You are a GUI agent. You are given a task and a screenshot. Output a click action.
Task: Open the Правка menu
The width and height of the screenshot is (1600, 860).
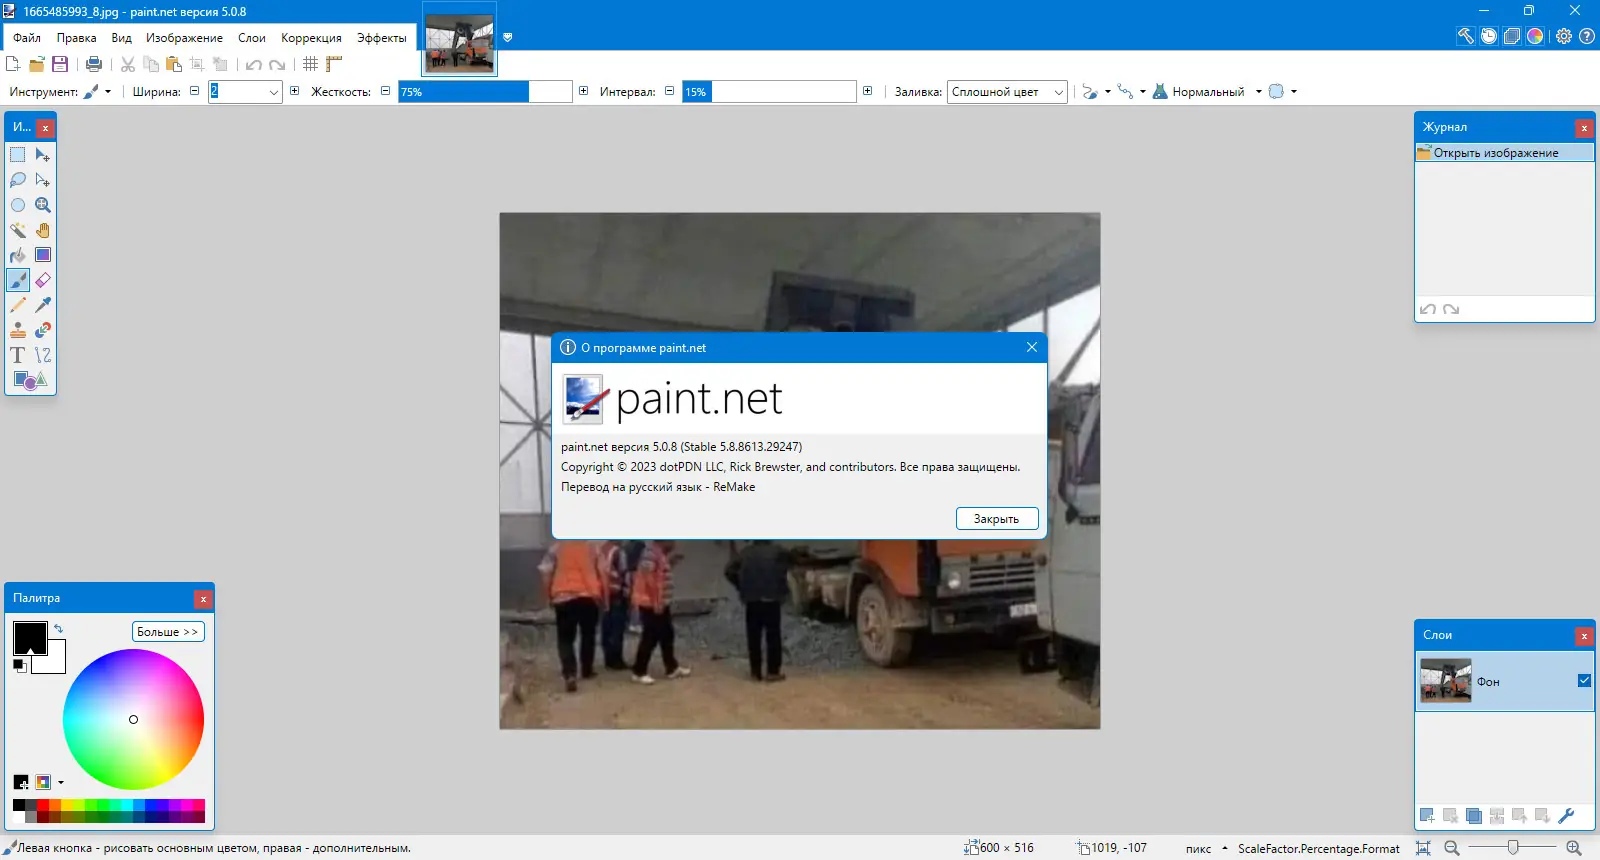tap(77, 38)
